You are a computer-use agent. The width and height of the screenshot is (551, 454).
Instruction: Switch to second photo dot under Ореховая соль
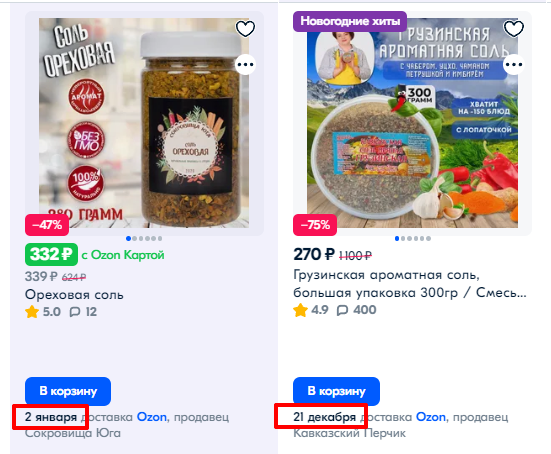(135, 239)
